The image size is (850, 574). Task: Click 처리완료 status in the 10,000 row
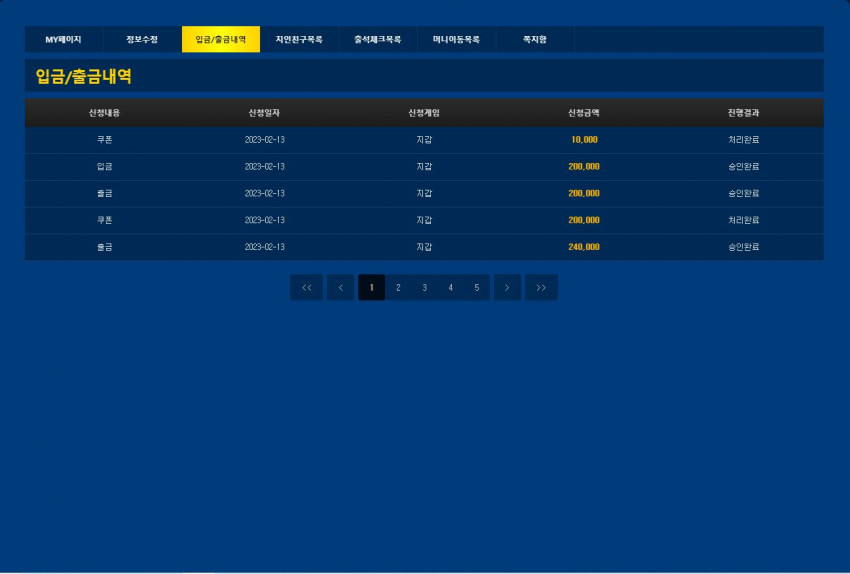743,140
